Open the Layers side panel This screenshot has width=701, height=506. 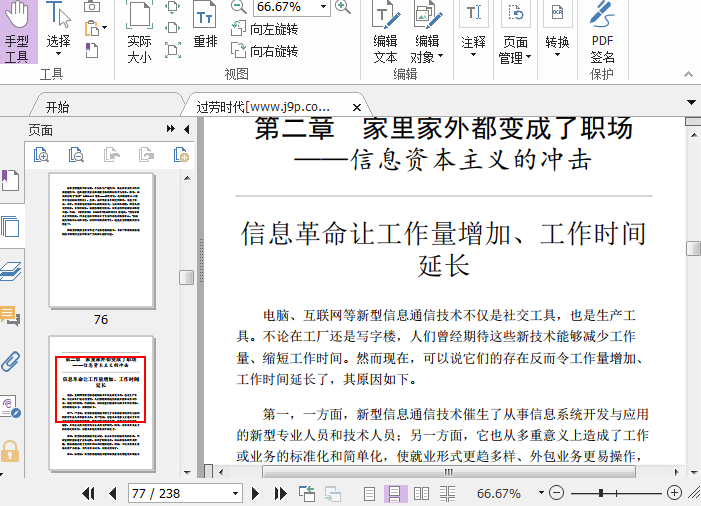point(11,271)
